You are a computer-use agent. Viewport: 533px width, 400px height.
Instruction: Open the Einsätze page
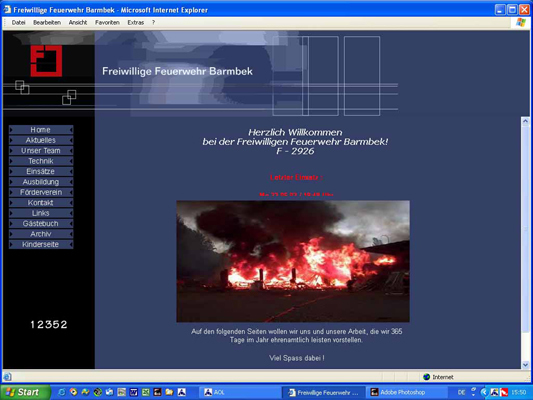tap(41, 171)
